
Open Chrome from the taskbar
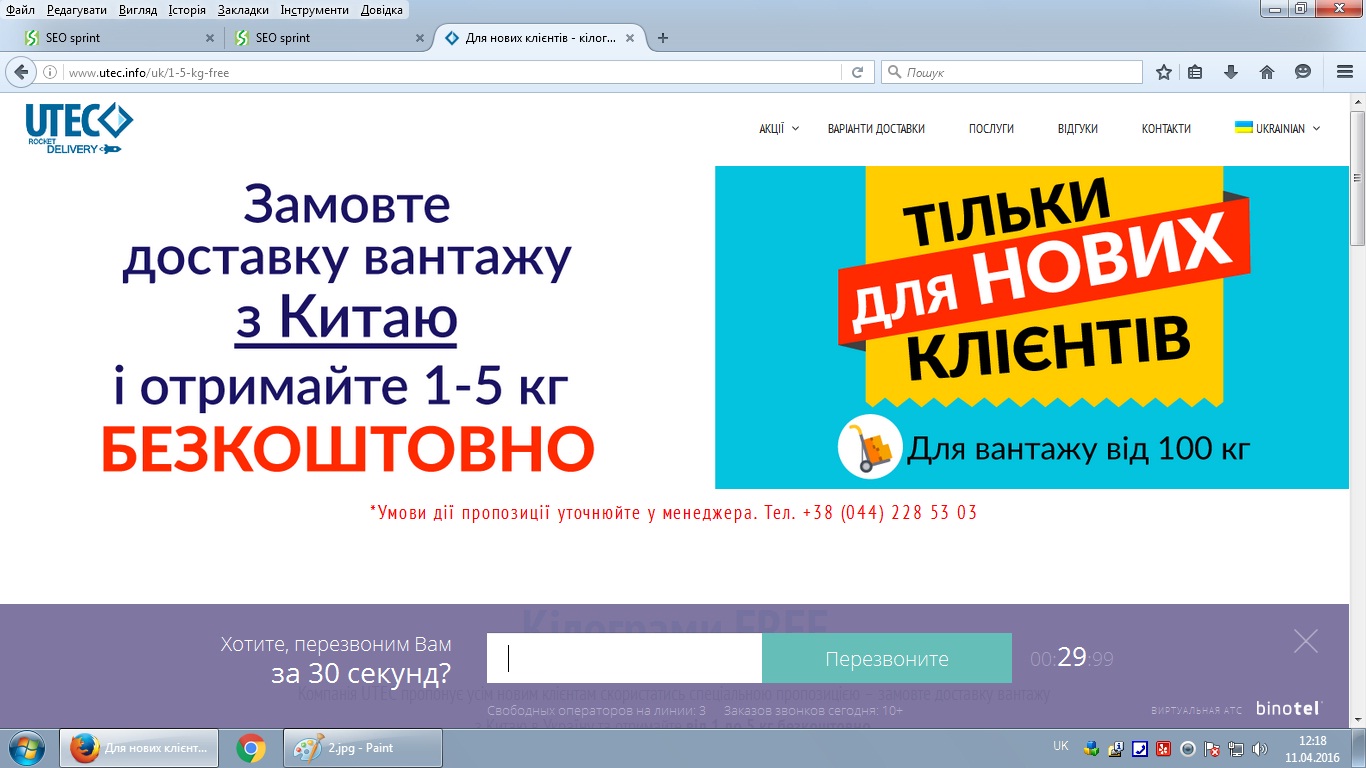[250, 748]
